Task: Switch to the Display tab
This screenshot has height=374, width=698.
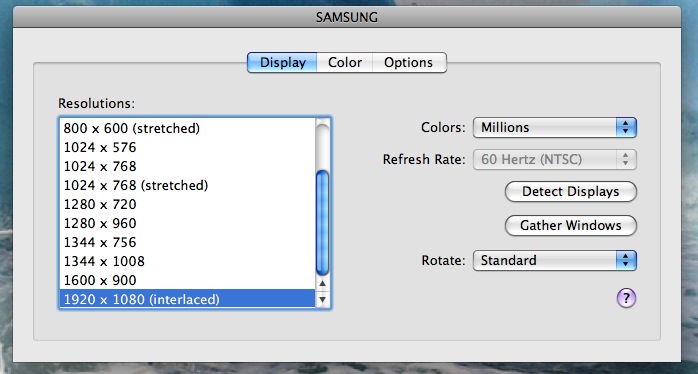Action: (x=282, y=62)
